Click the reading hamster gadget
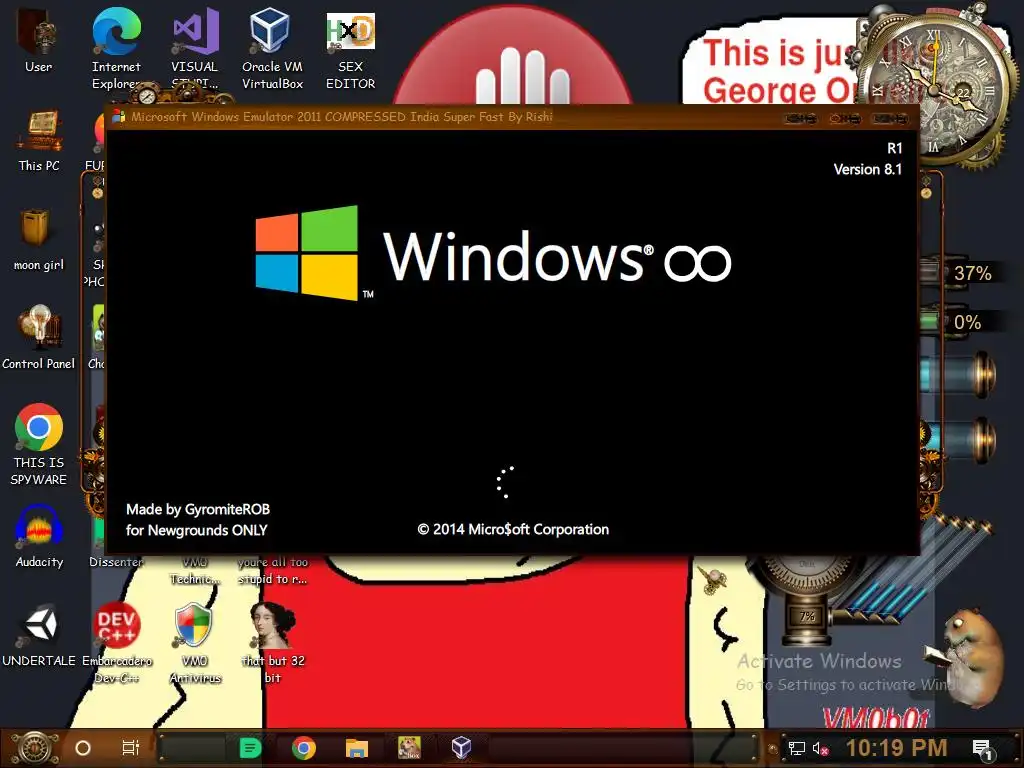1024x768 pixels. pos(968,656)
